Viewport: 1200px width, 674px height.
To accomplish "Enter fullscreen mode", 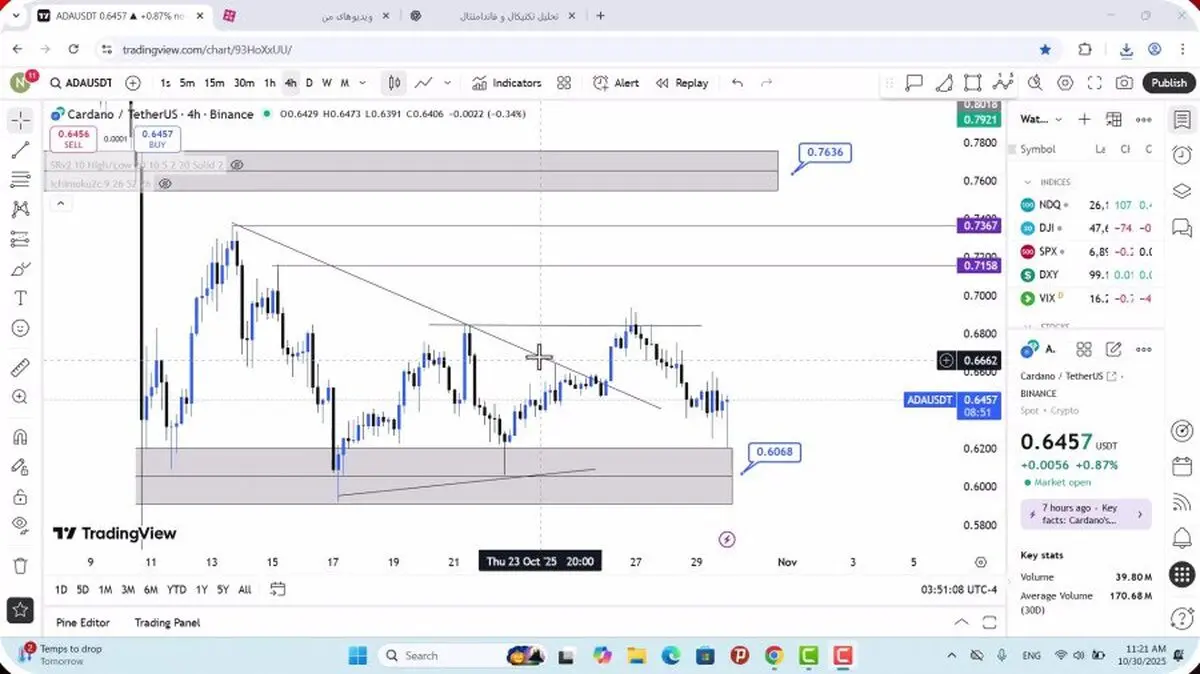I will tap(1095, 84).
